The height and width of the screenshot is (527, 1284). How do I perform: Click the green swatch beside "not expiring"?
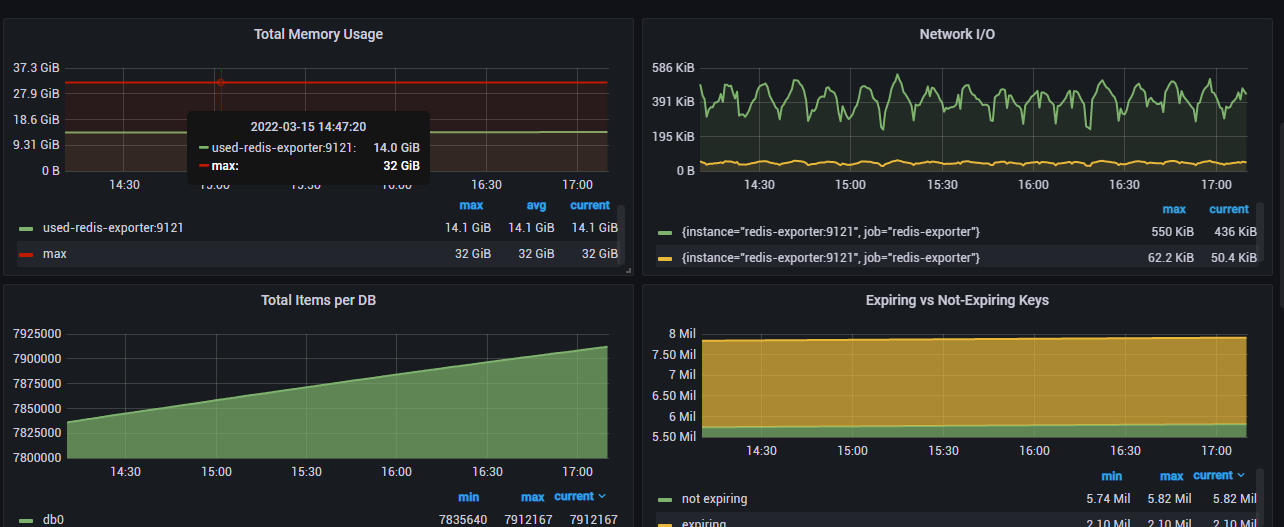pyautogui.click(x=665, y=500)
